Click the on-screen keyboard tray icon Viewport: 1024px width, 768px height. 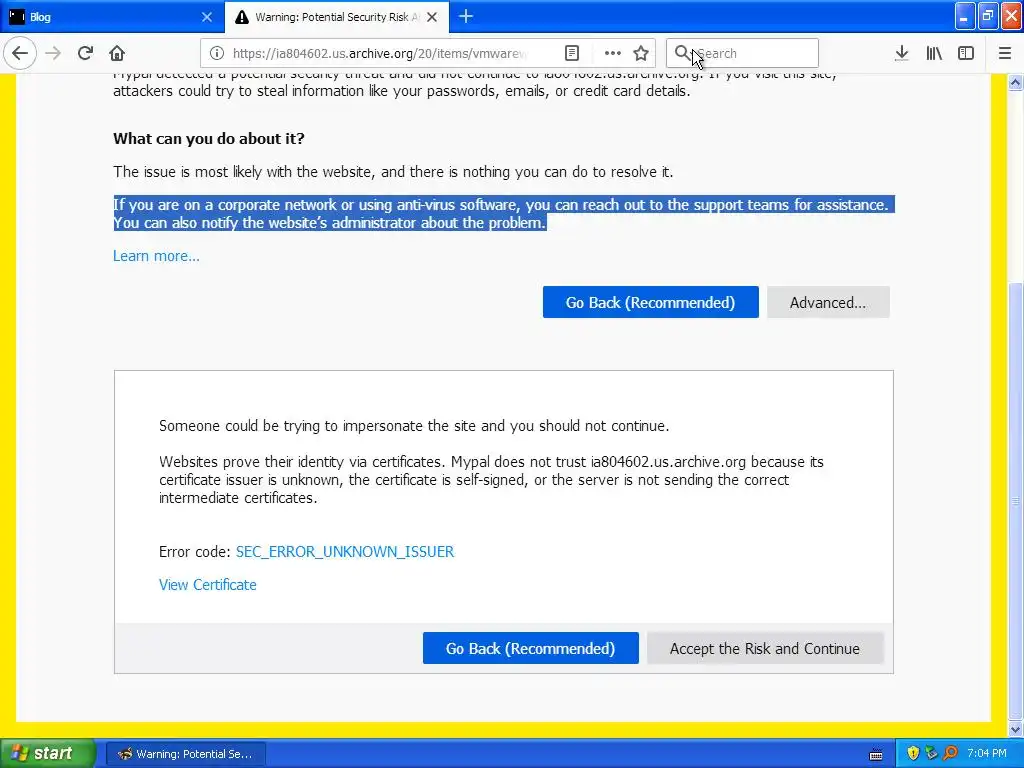click(x=876, y=755)
